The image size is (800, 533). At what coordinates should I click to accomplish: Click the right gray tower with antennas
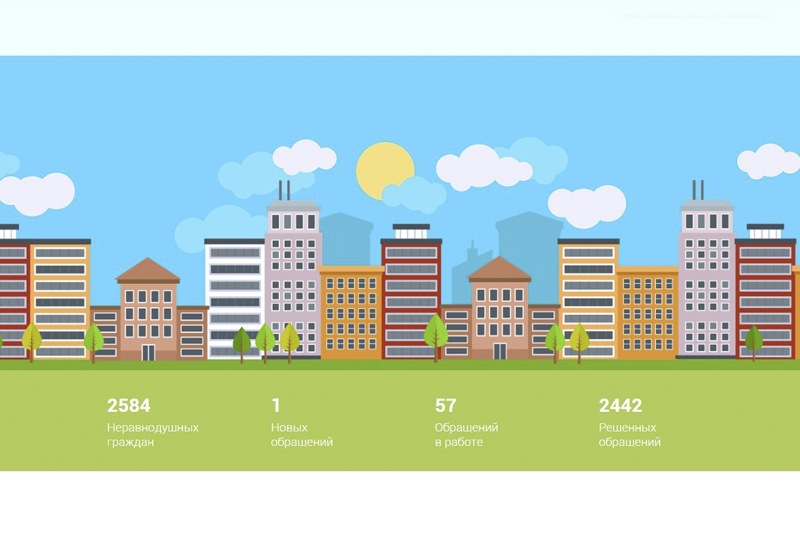click(706, 270)
